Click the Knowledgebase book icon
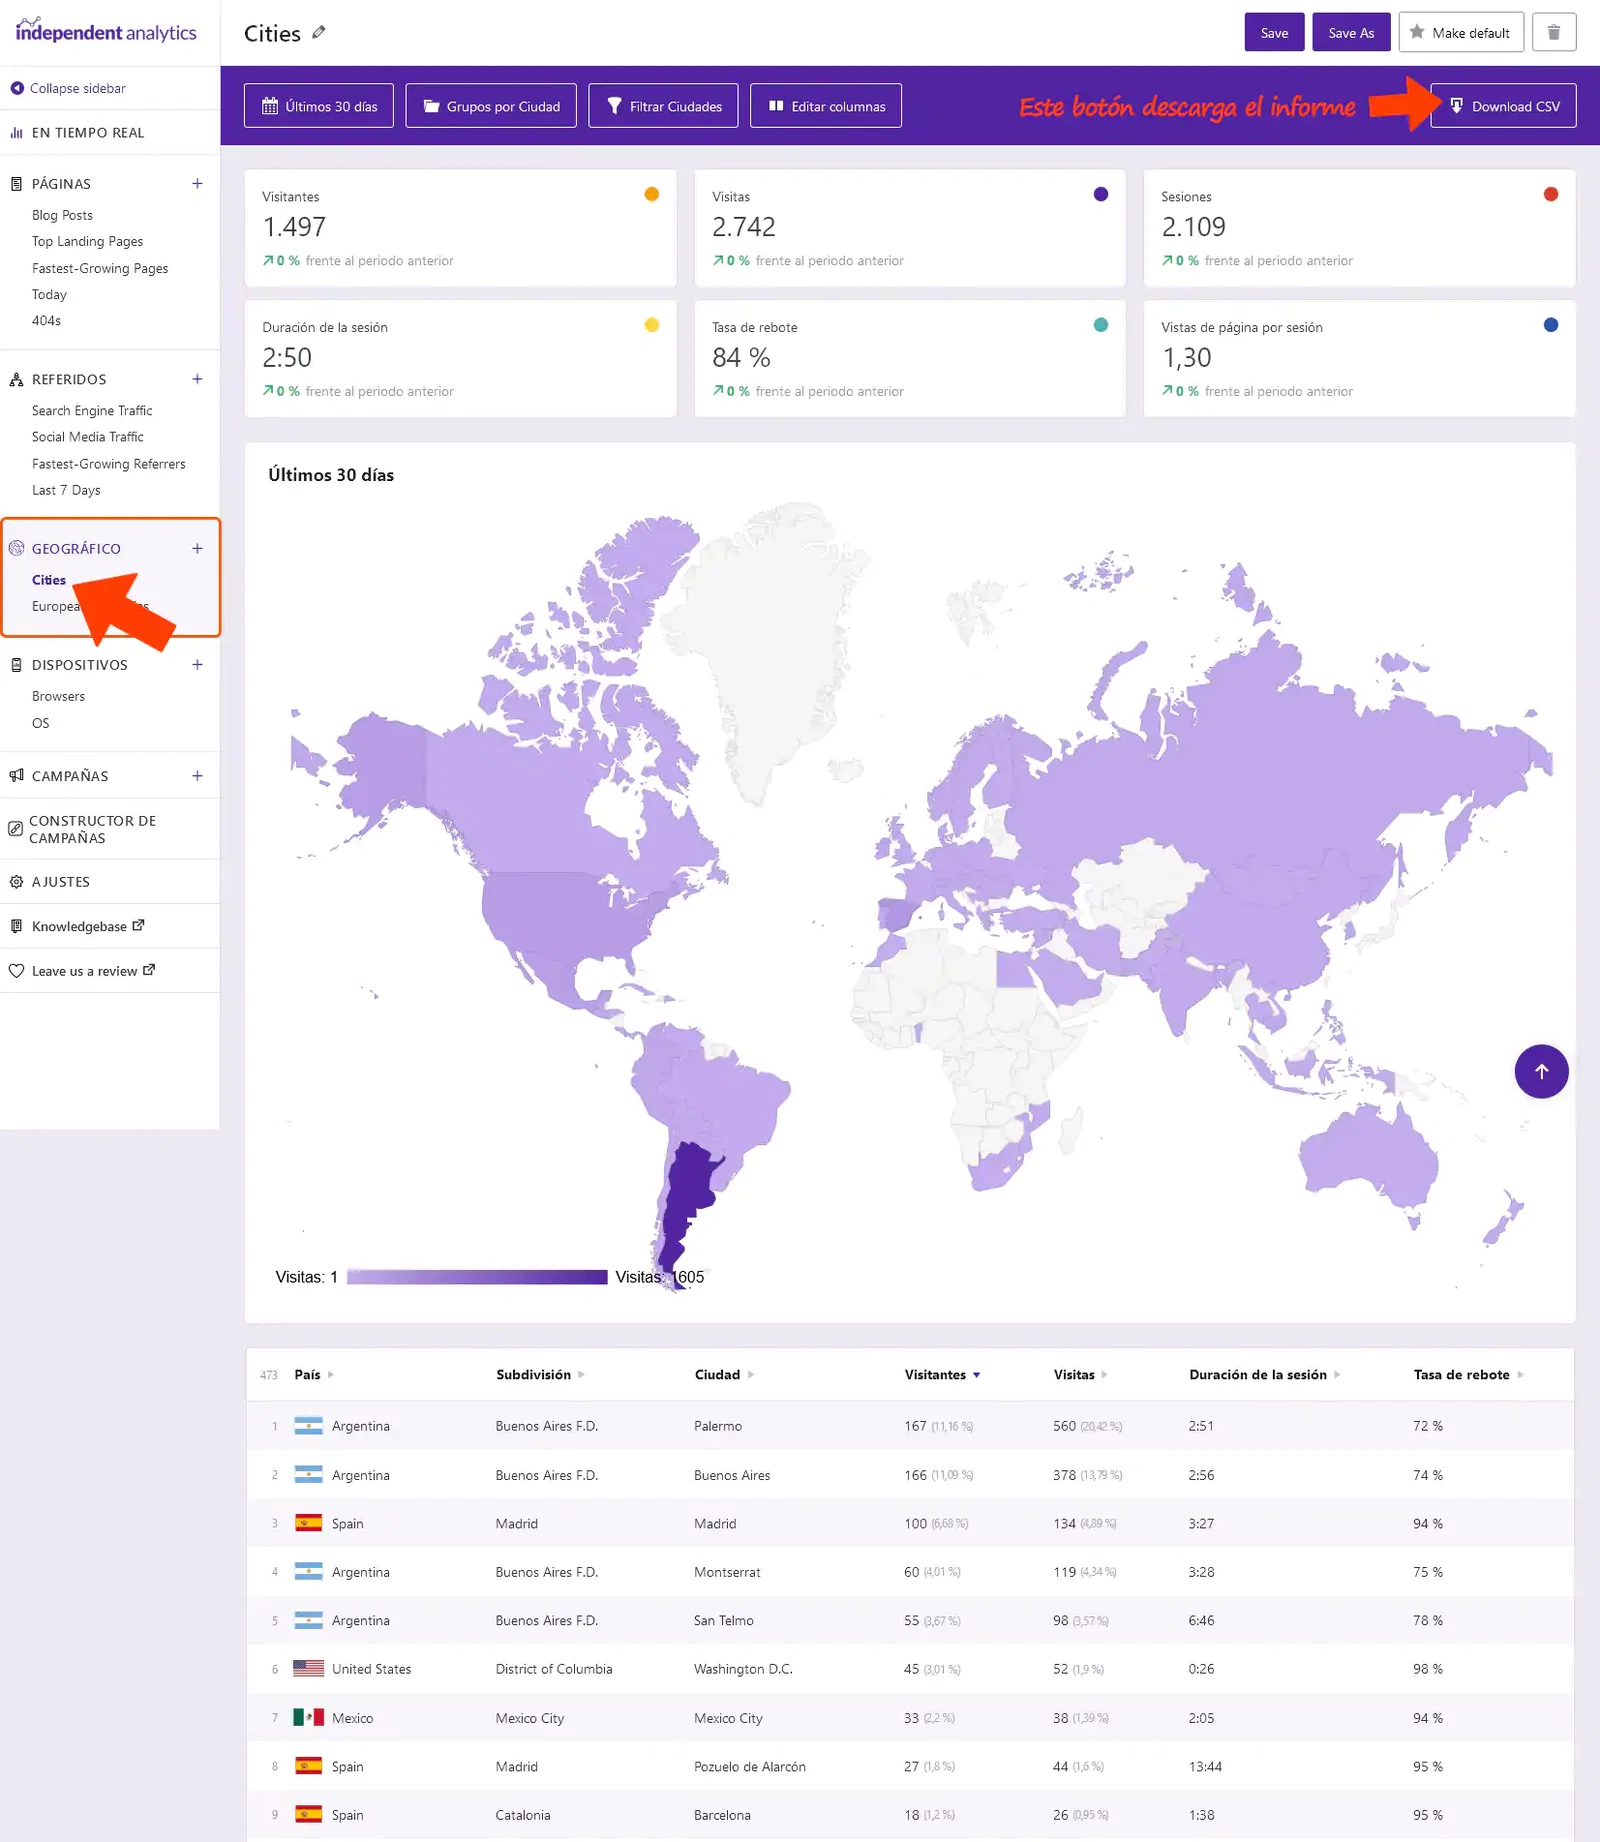This screenshot has height=1842, width=1600. click(x=16, y=926)
